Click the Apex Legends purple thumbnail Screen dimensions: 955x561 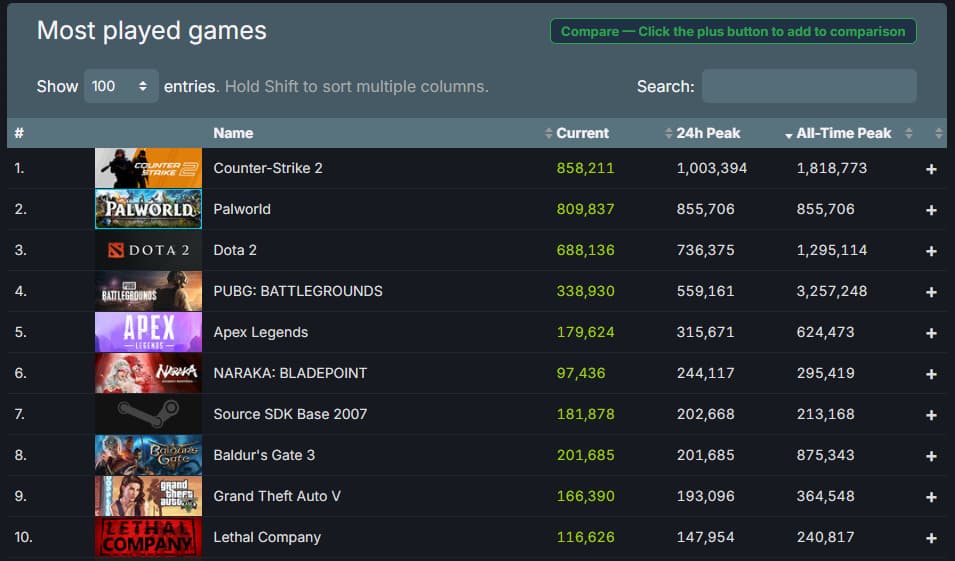tap(148, 332)
